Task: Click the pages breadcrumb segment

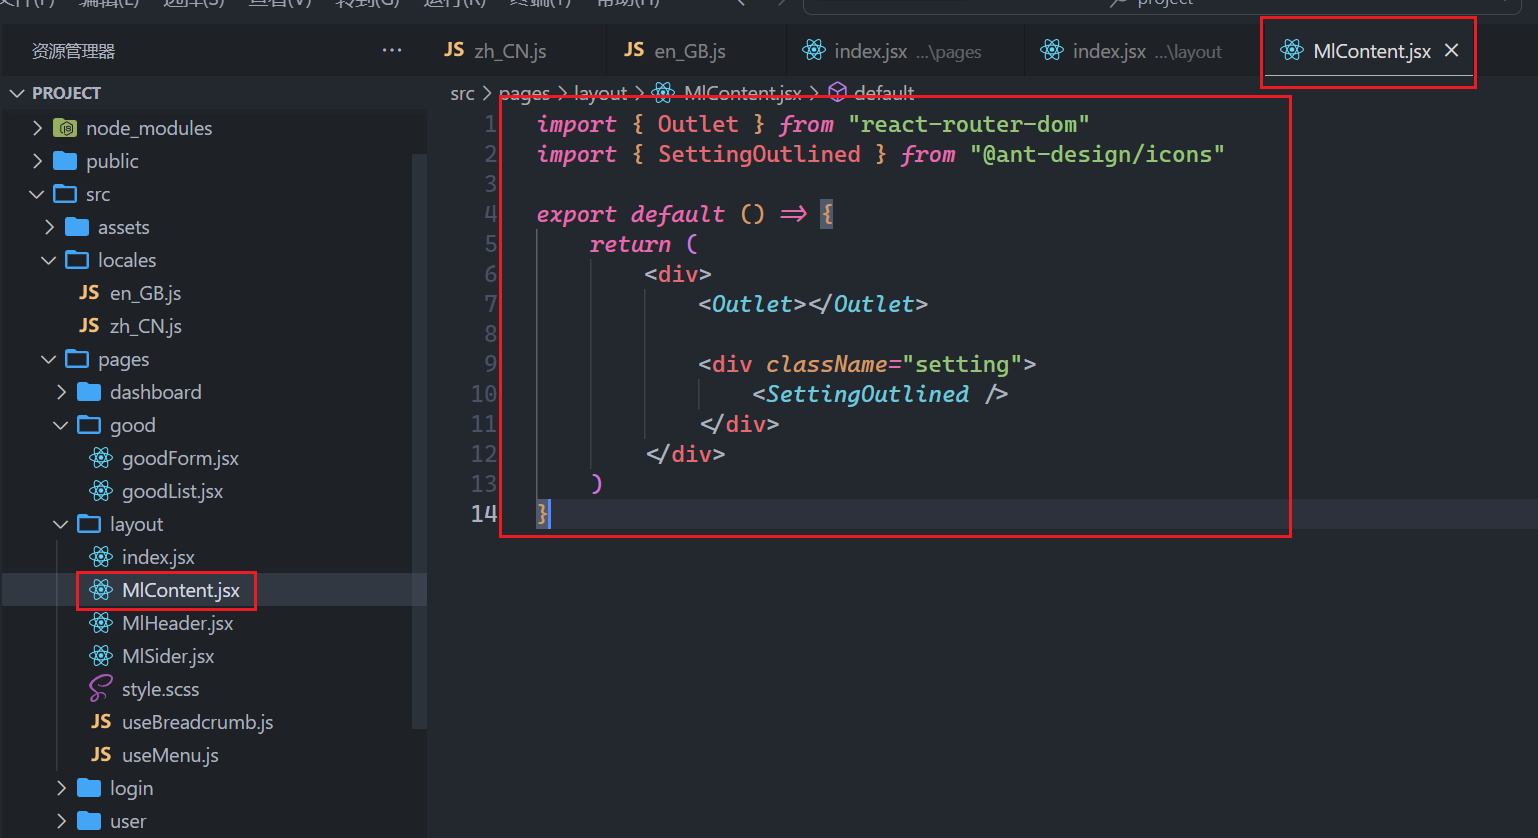Action: pyautogui.click(x=524, y=93)
